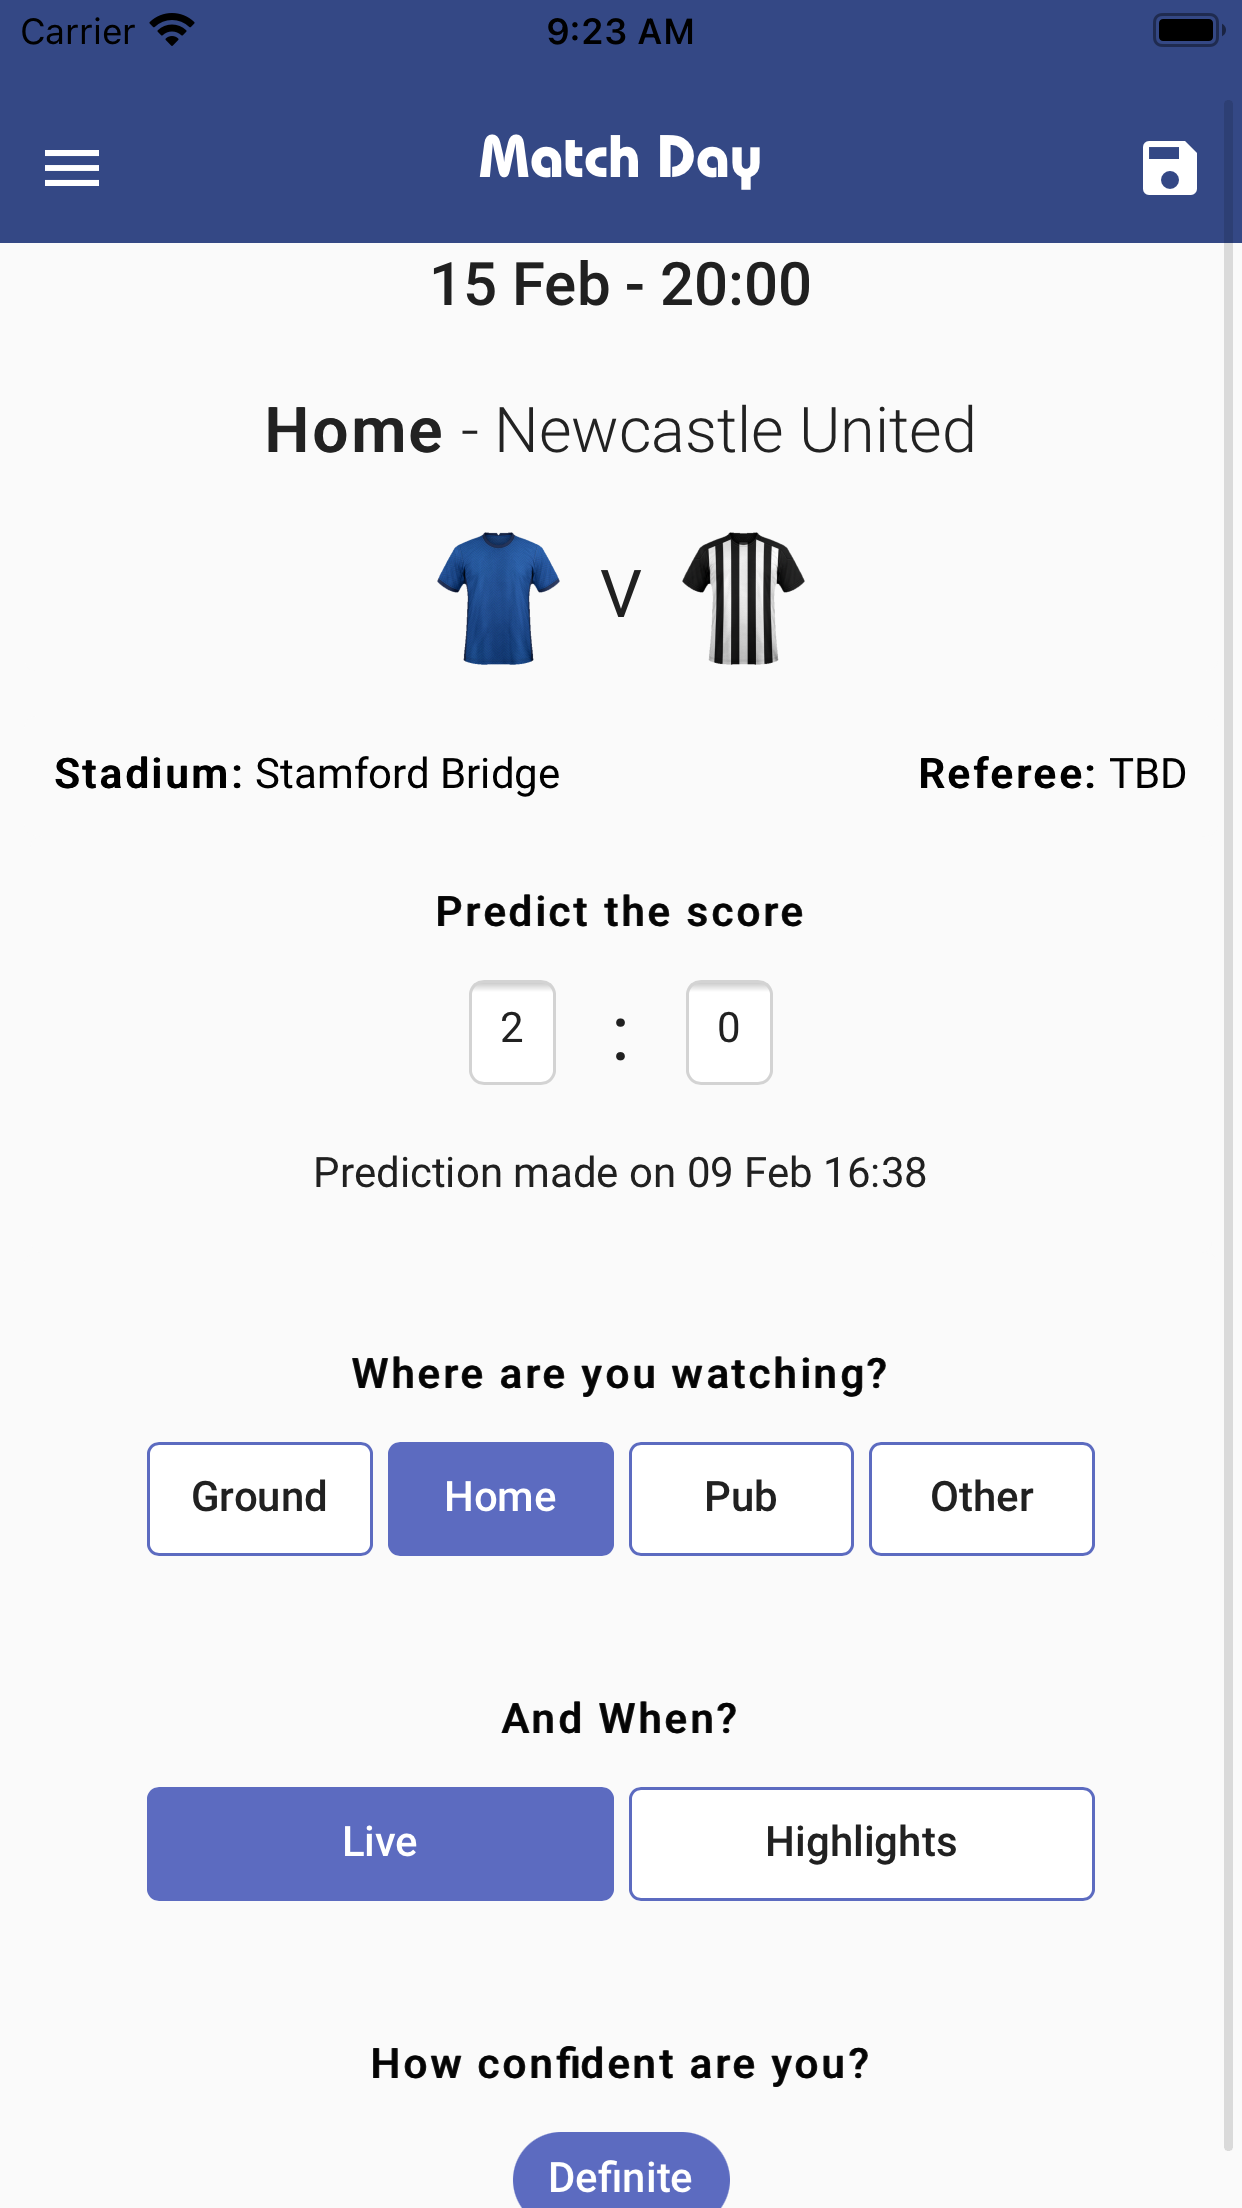Tap the Referee TBD label
Viewport: 1242px width, 2208px height.
pos(1052,774)
